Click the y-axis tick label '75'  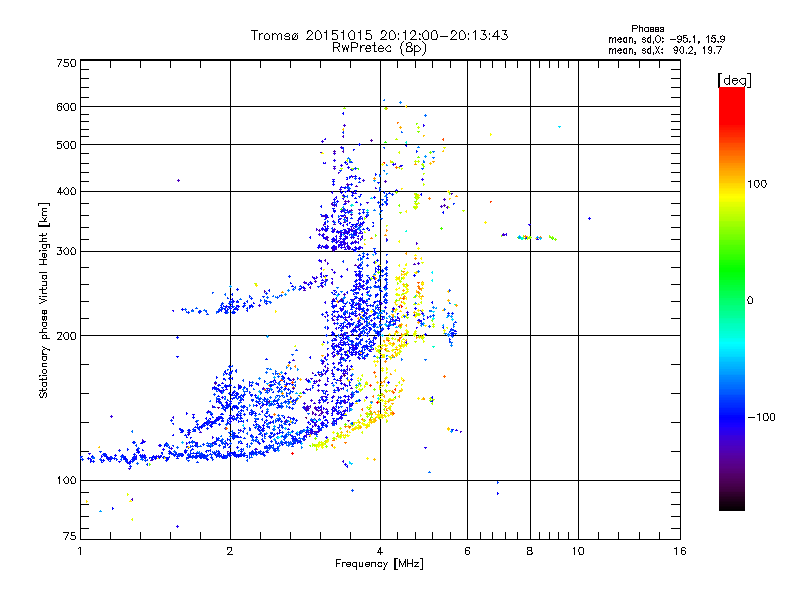70,536
